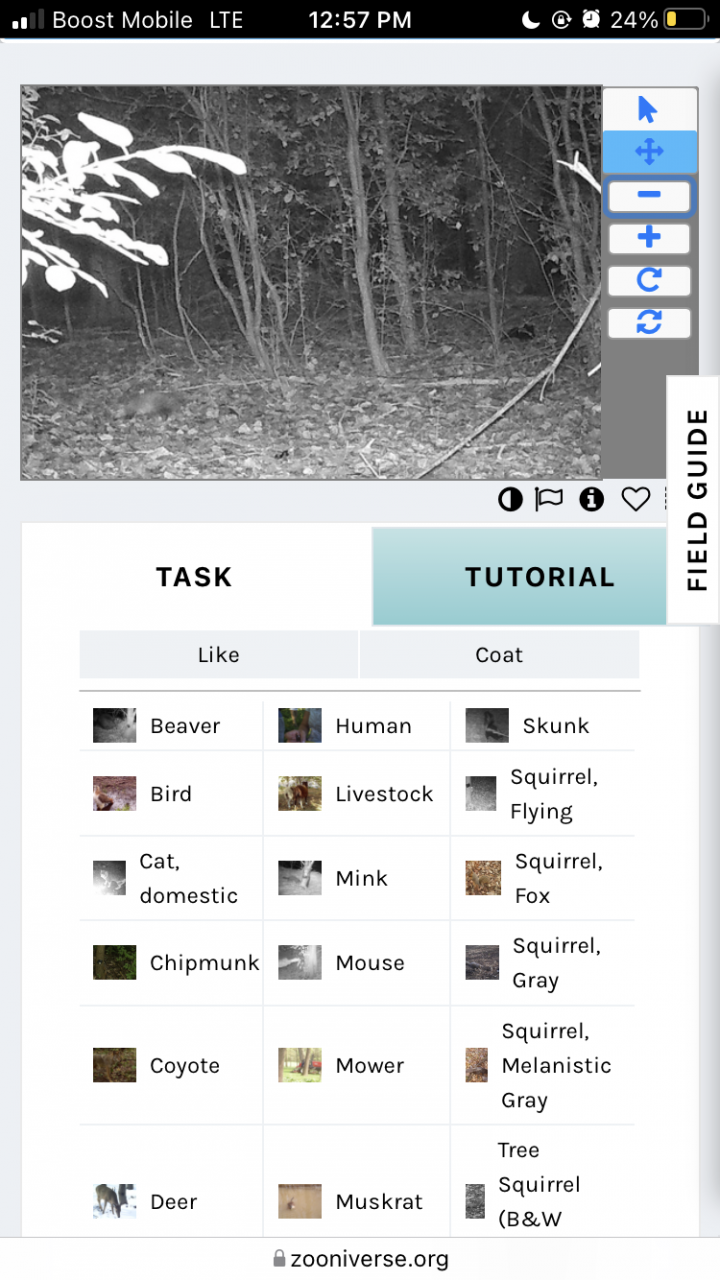Tap the zooniverse.org address bar
Image resolution: width=720 pixels, height=1280 pixels.
tap(360, 1259)
